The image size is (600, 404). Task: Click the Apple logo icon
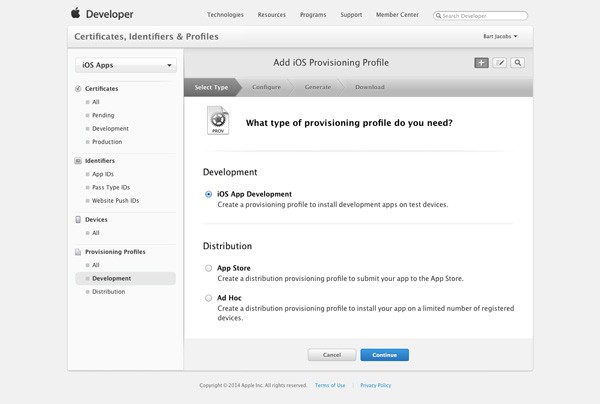point(76,13)
